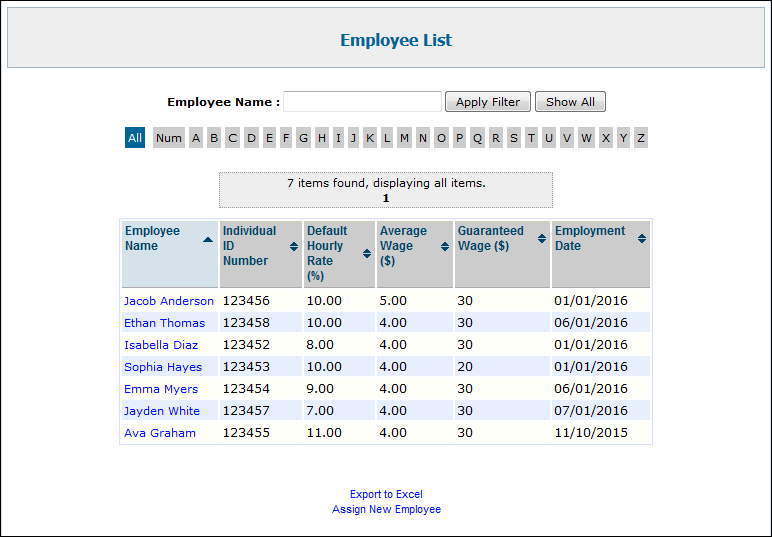772x537 pixels.
Task: Open Emma Myers employee record
Action: click(161, 389)
